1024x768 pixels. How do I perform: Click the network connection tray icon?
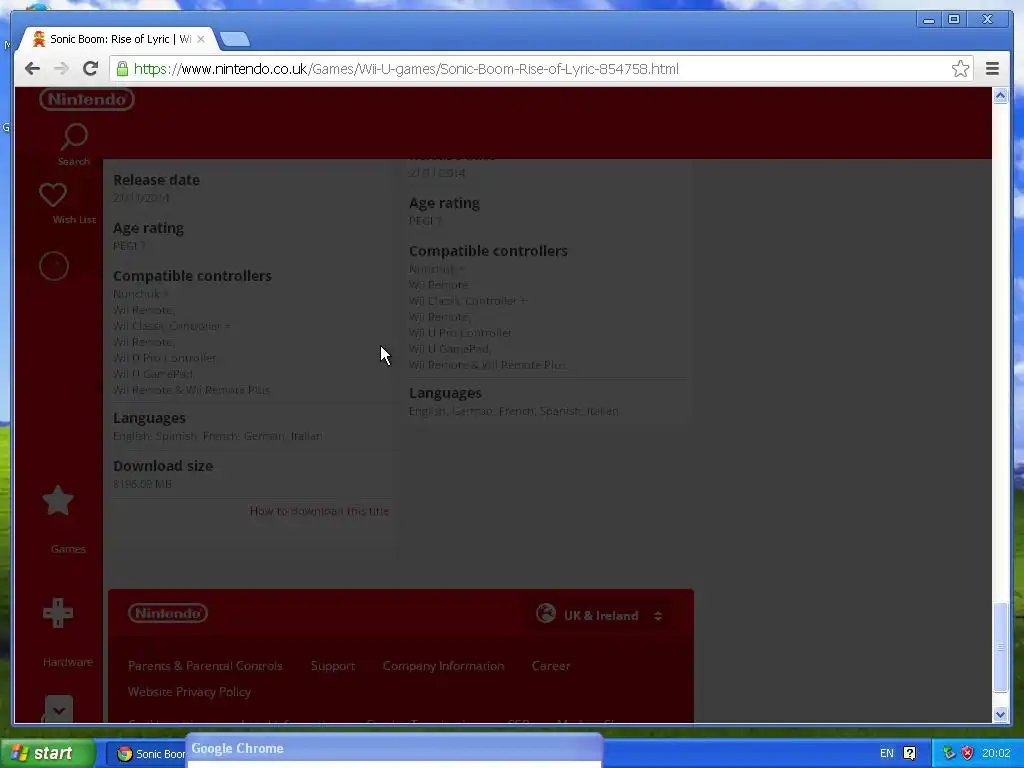click(949, 753)
